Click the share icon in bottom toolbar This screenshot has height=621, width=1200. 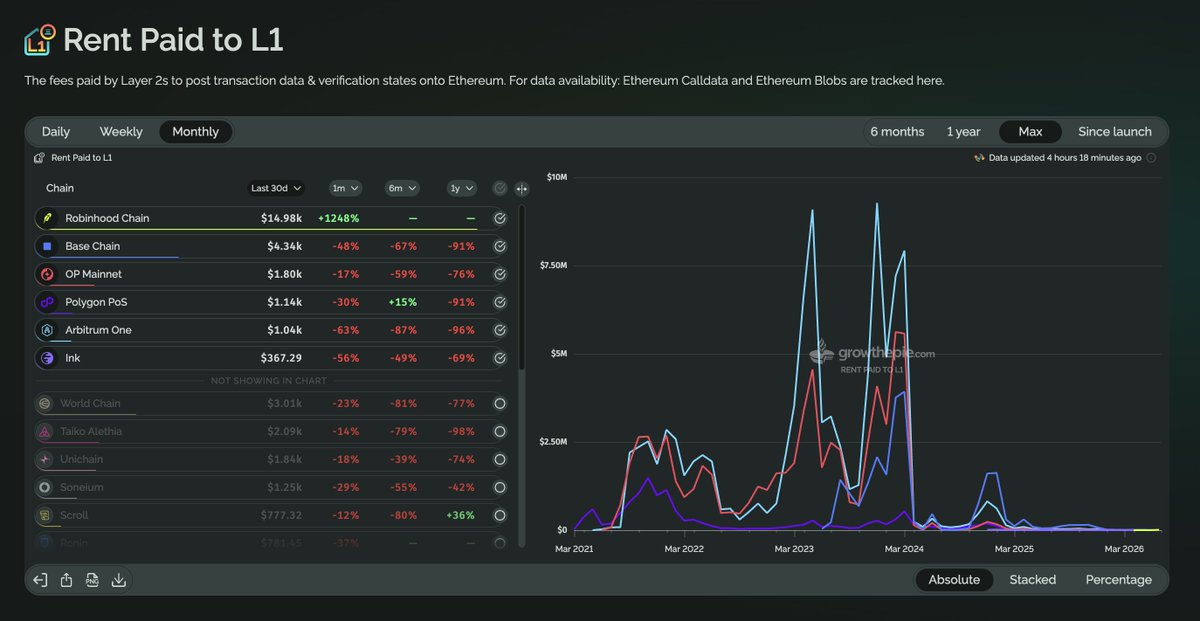[x=66, y=580]
